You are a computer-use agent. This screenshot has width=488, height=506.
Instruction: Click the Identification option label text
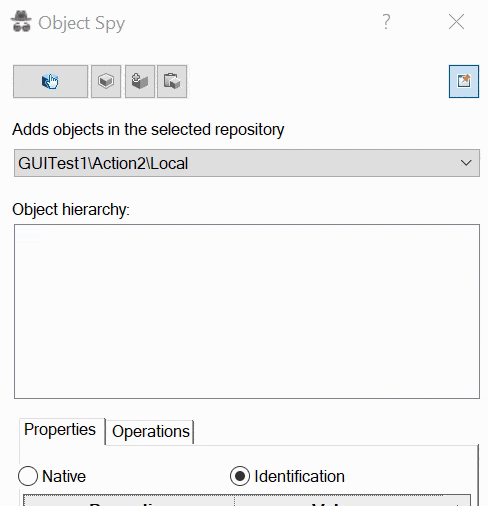pos(299,476)
